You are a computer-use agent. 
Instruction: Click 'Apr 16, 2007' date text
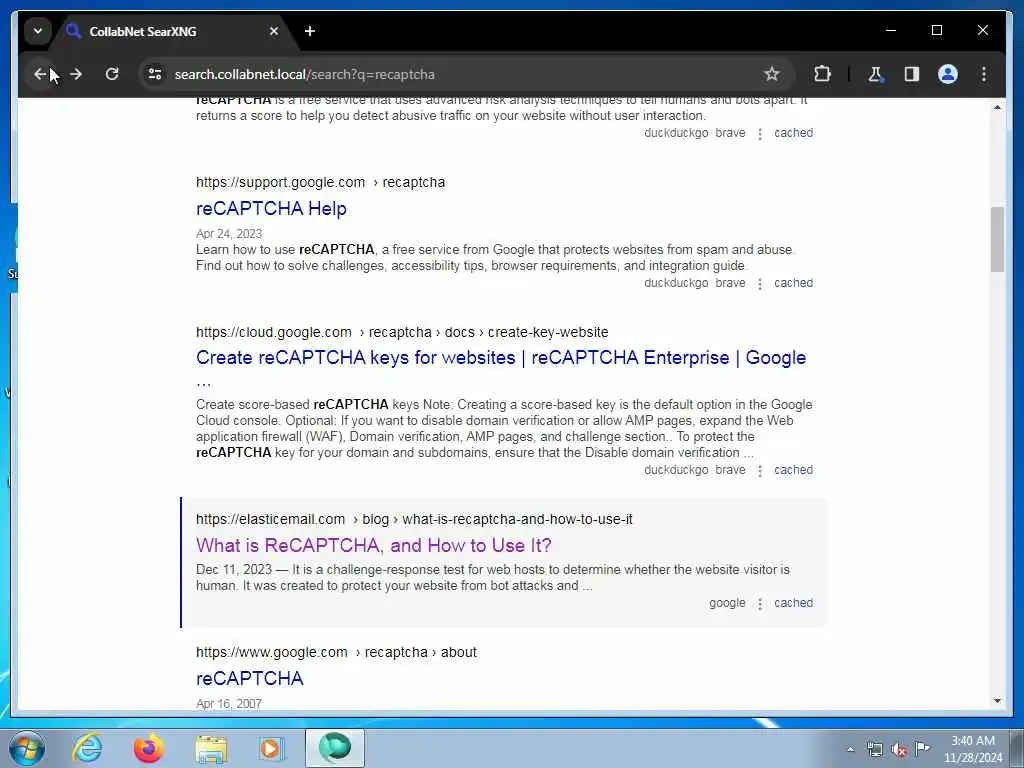point(229,704)
